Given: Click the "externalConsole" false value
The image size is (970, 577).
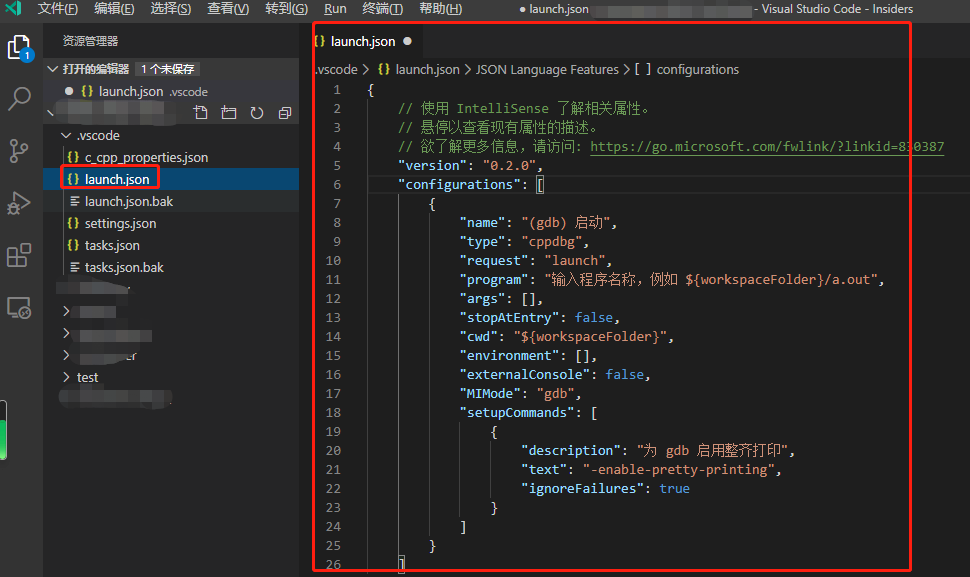Looking at the screenshot, I should (x=624, y=374).
